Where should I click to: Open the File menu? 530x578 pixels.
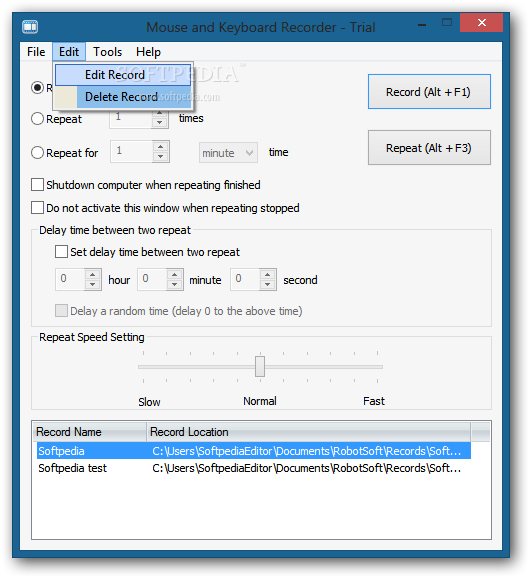(x=36, y=52)
